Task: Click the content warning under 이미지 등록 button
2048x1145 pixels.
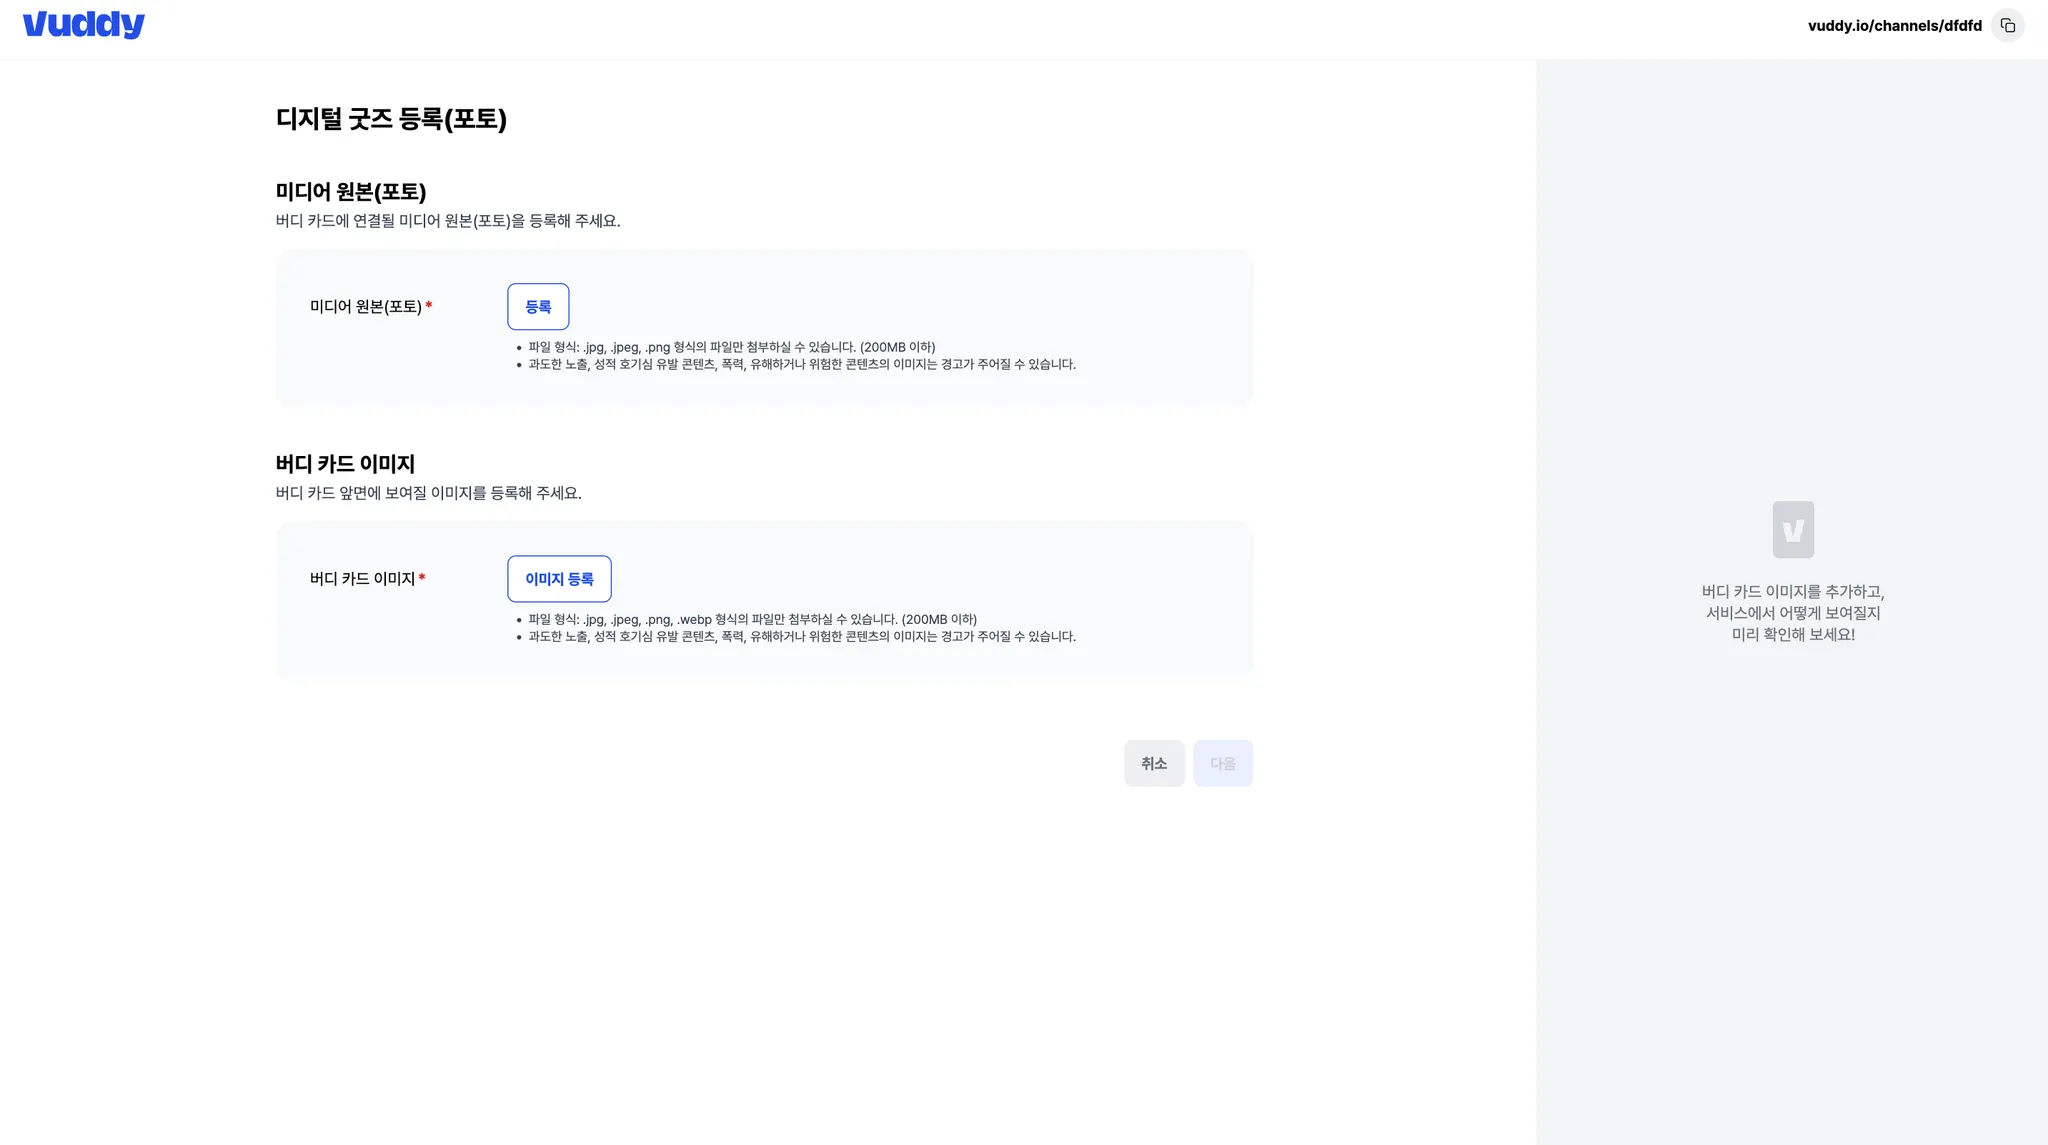Action: click(x=801, y=637)
